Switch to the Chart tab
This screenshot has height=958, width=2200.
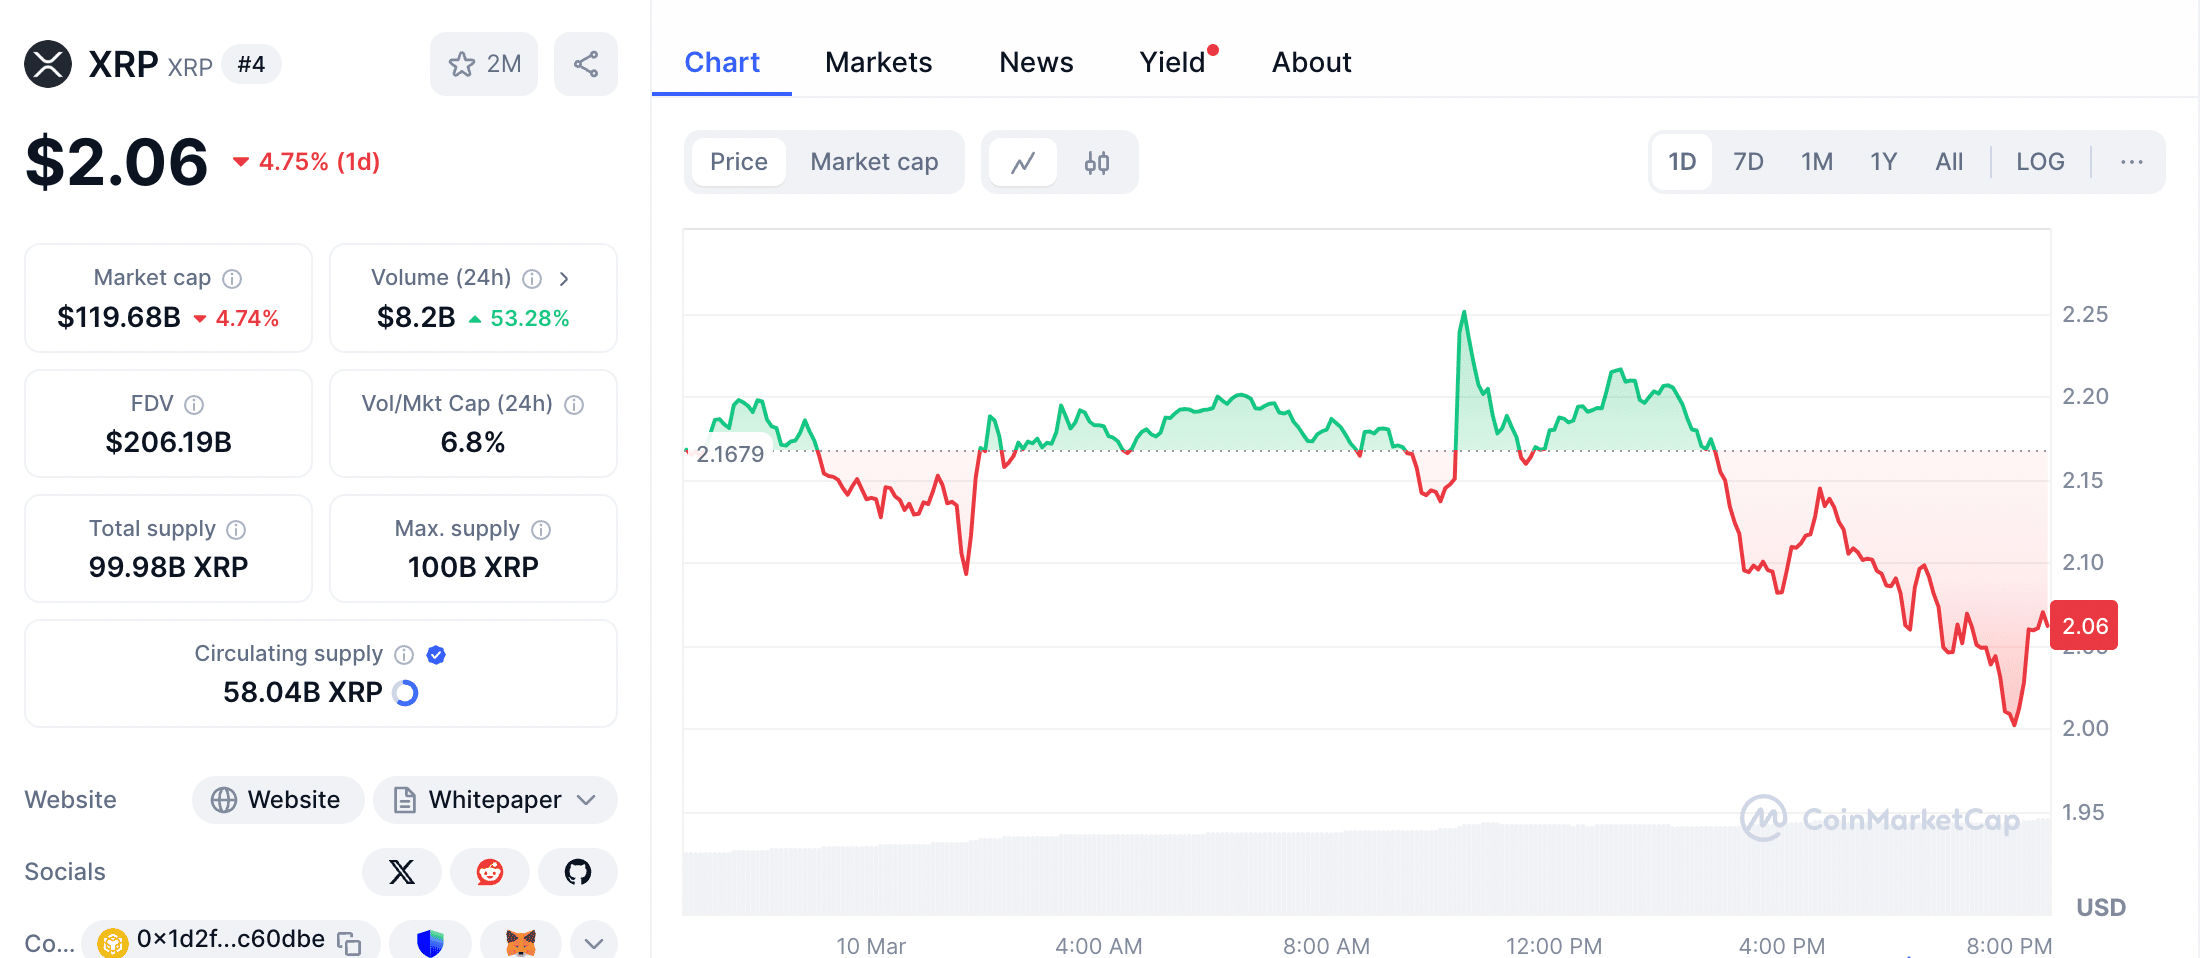pyautogui.click(x=722, y=62)
